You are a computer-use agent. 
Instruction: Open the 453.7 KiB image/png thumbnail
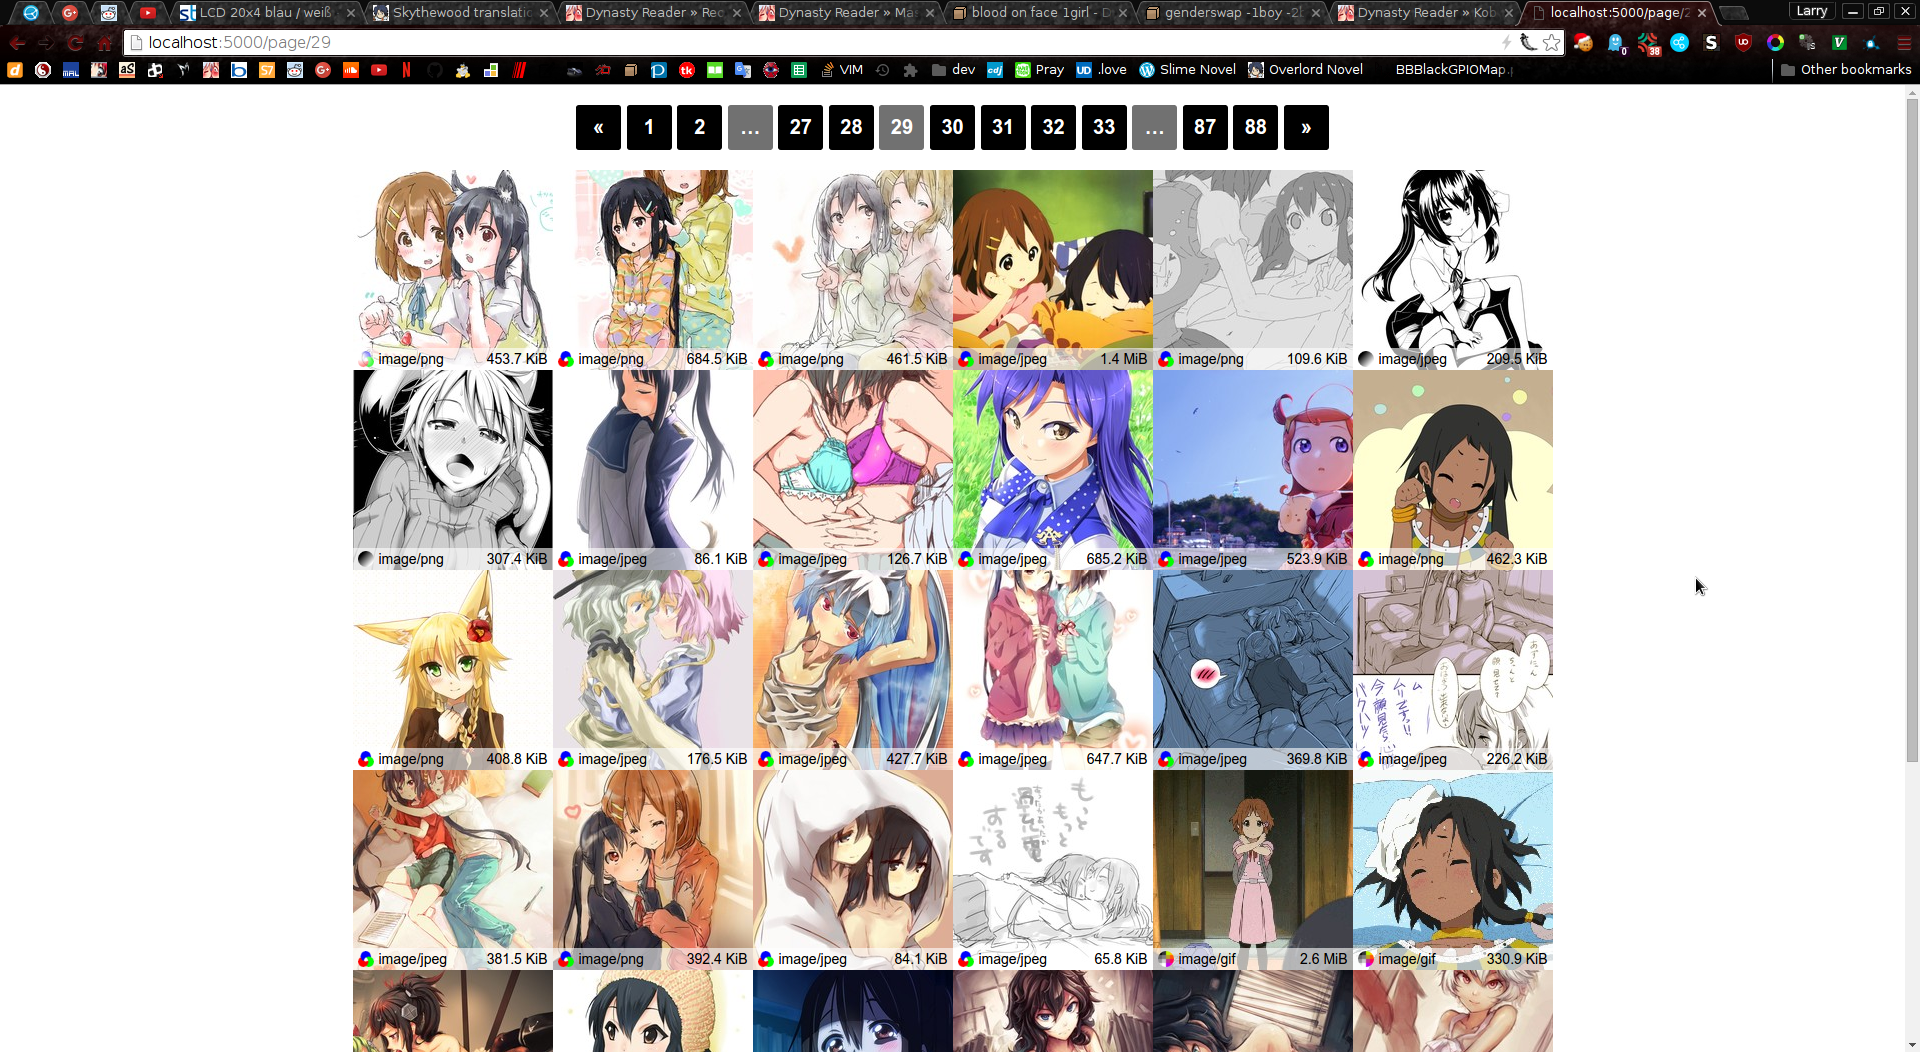[x=452, y=260]
